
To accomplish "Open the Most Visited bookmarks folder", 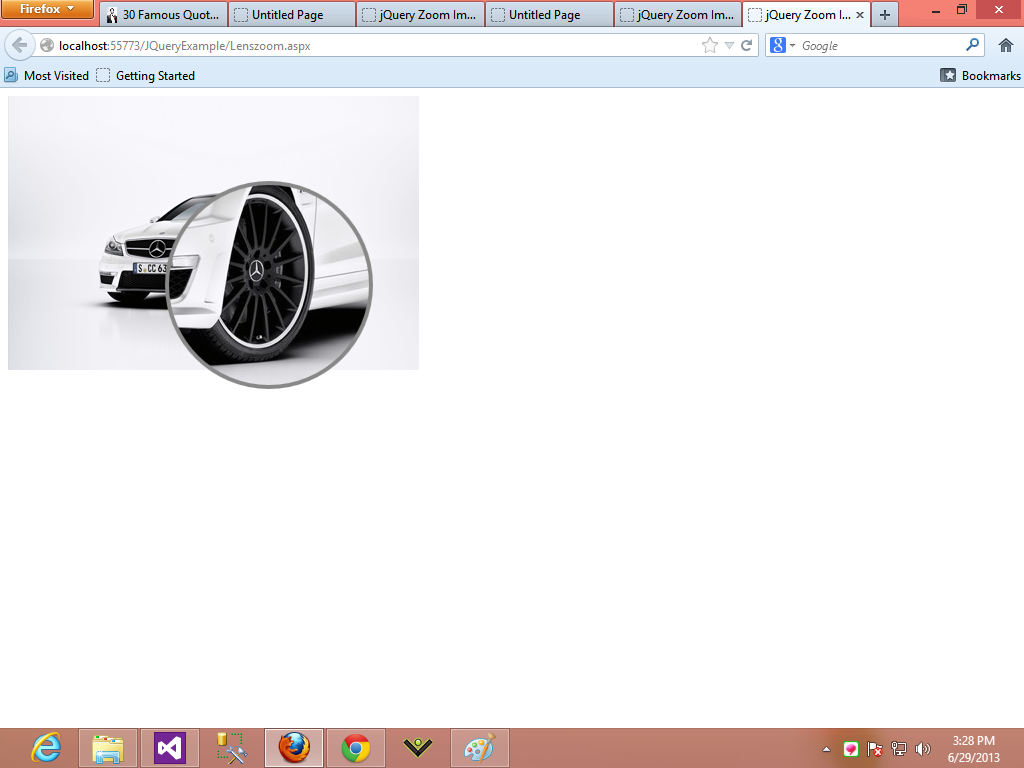I will 46,76.
